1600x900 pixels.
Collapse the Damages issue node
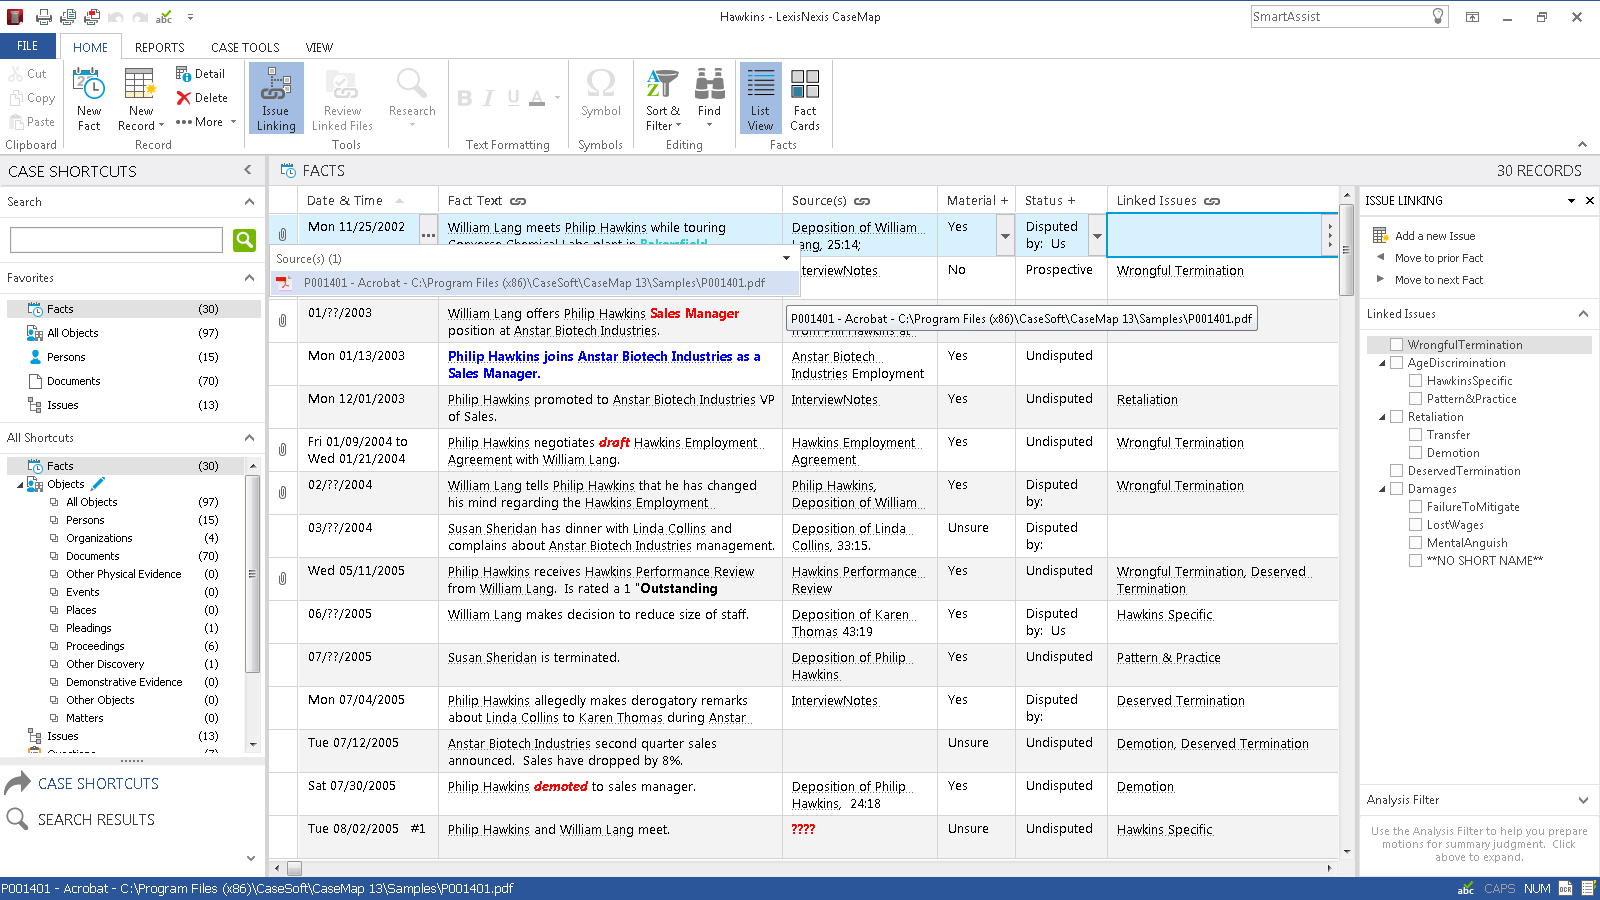tap(1382, 489)
